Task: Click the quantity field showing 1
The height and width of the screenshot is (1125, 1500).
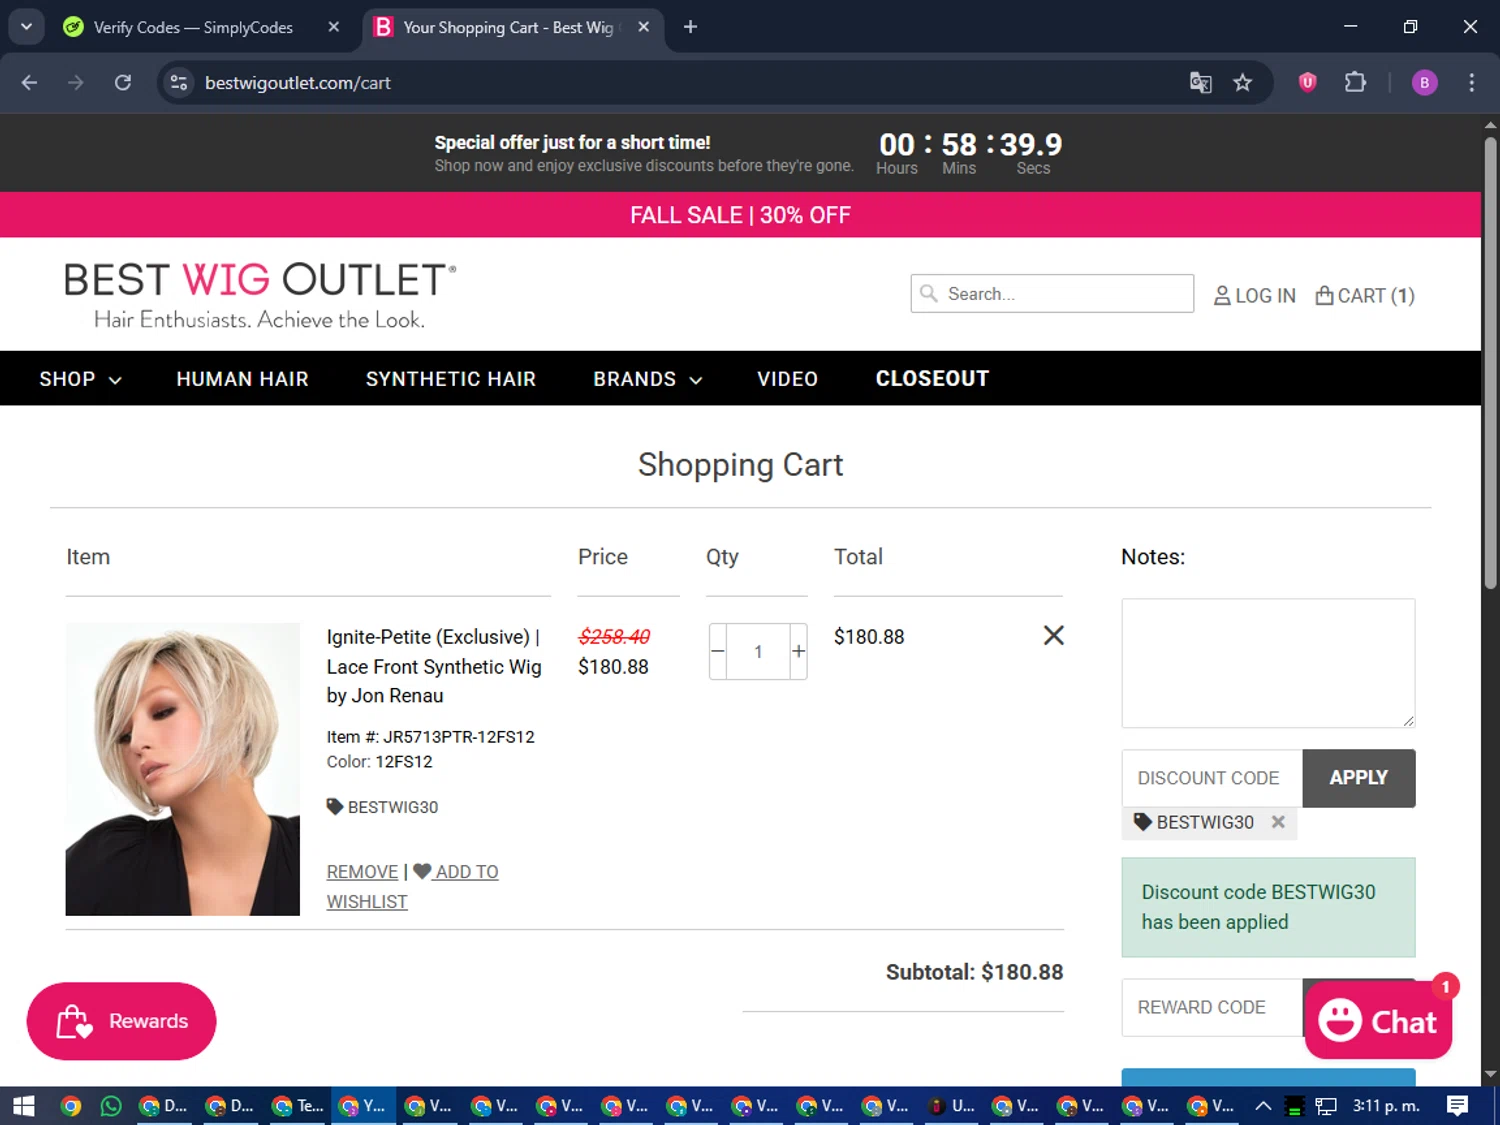Action: click(758, 651)
